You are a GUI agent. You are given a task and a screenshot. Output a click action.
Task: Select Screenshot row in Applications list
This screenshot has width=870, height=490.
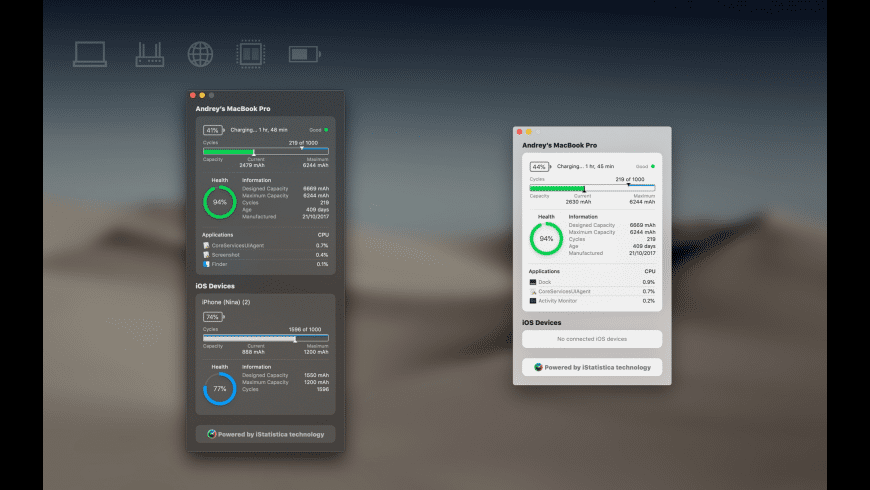click(265, 255)
